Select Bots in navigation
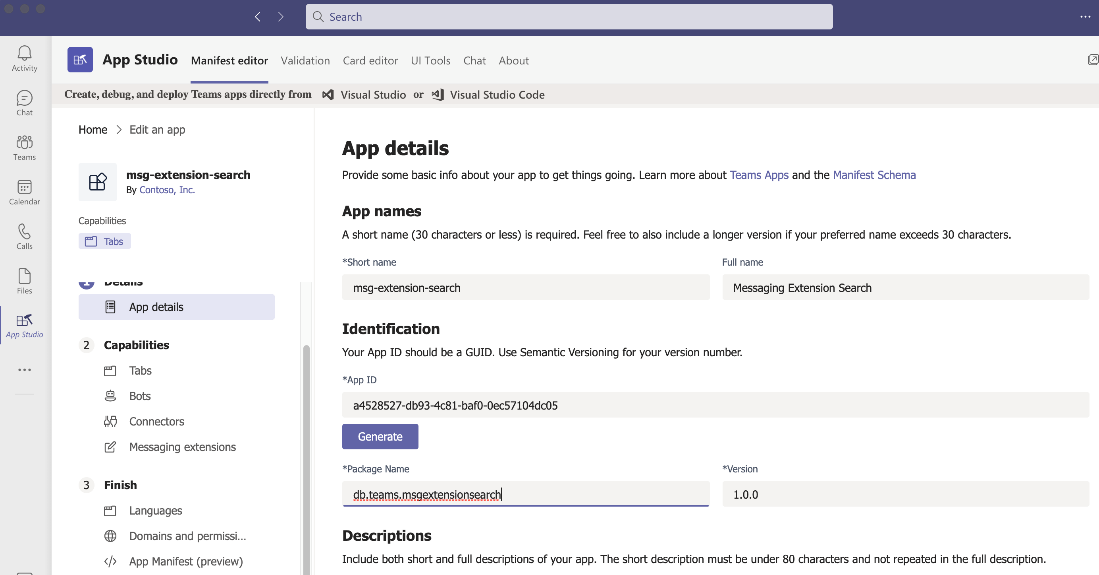 point(139,396)
